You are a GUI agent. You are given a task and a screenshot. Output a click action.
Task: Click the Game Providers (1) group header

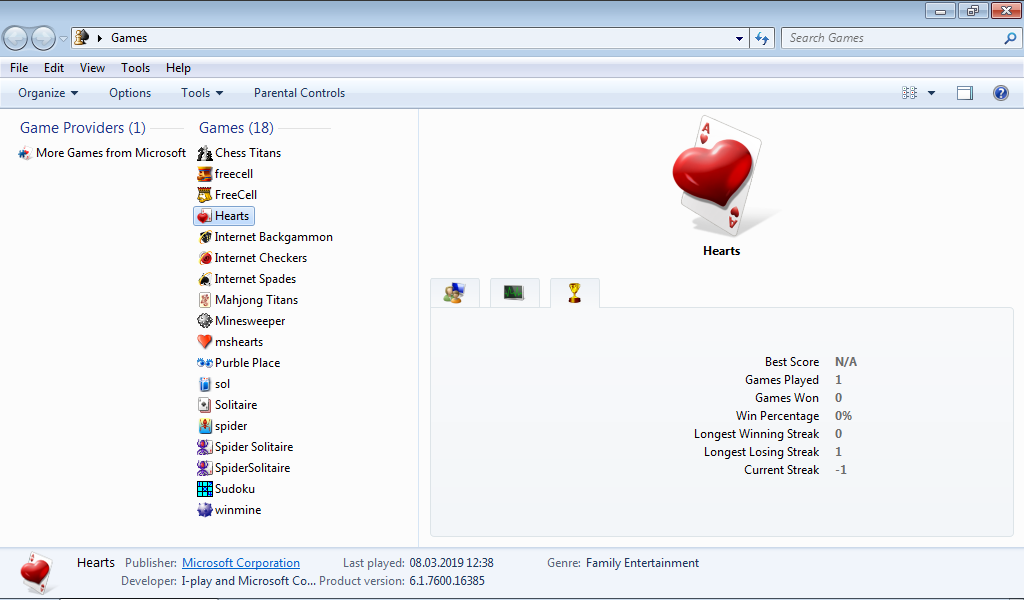[83, 128]
